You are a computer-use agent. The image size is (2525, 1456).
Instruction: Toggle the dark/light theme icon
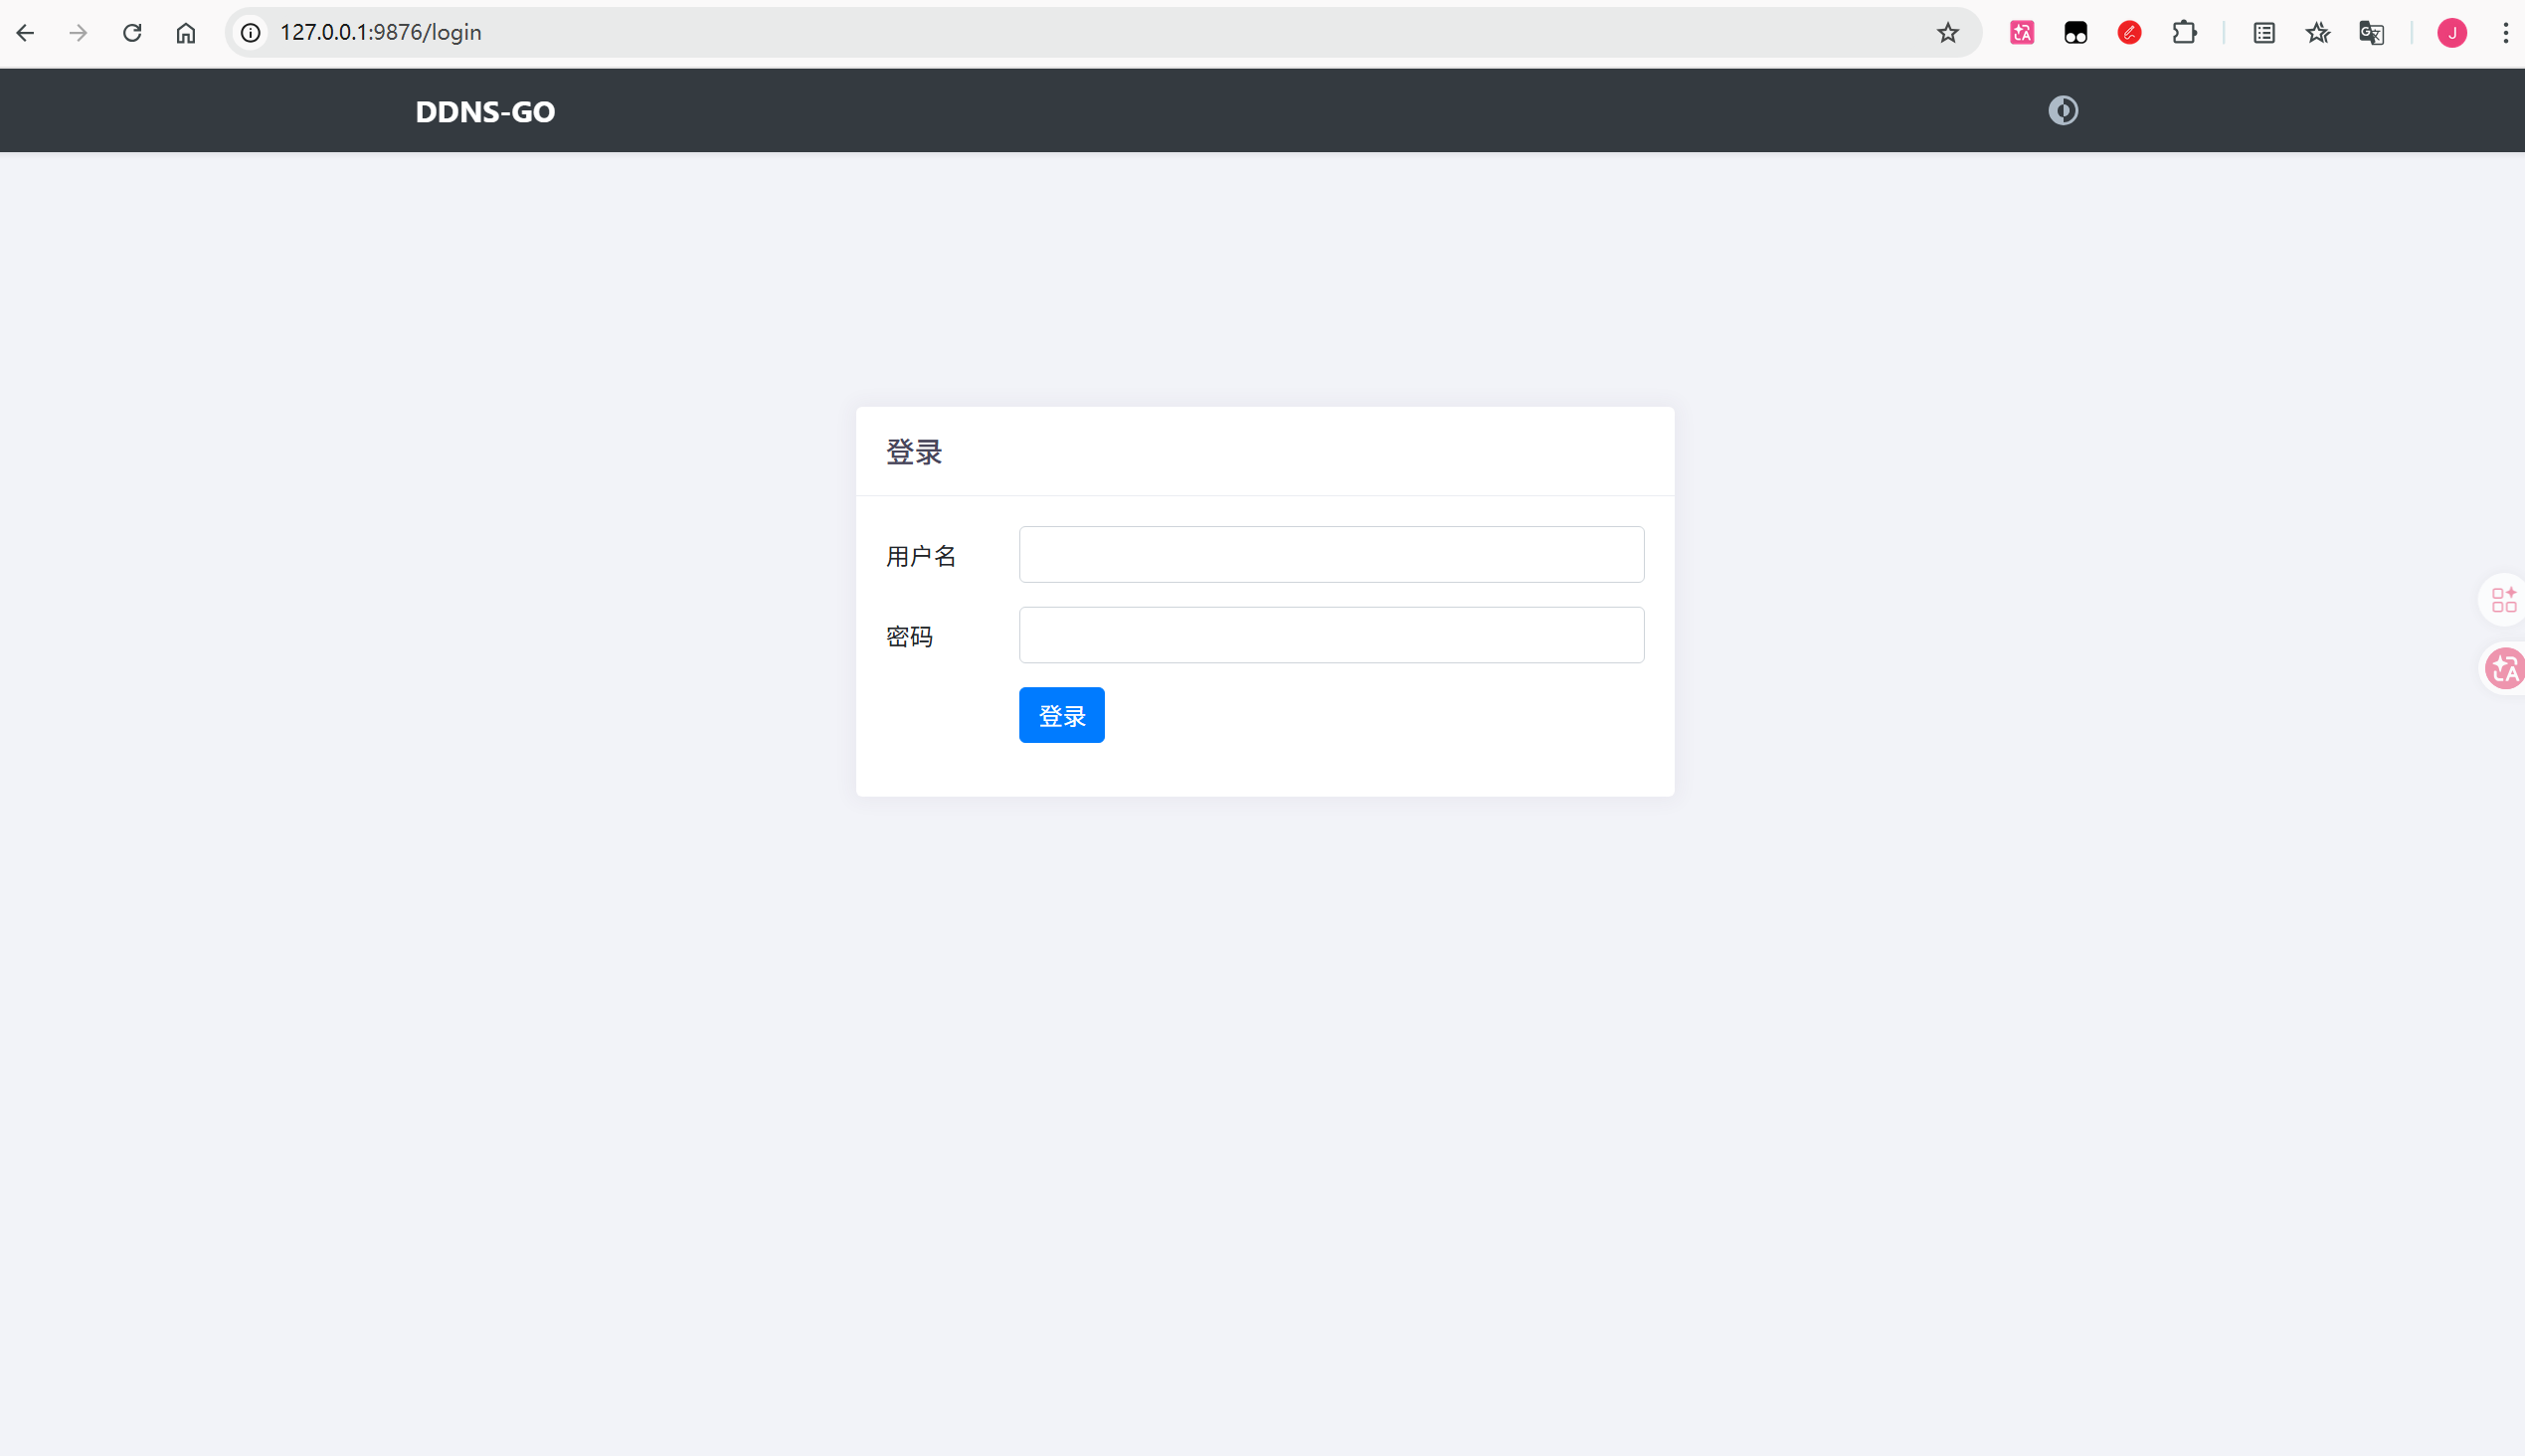pos(2062,110)
